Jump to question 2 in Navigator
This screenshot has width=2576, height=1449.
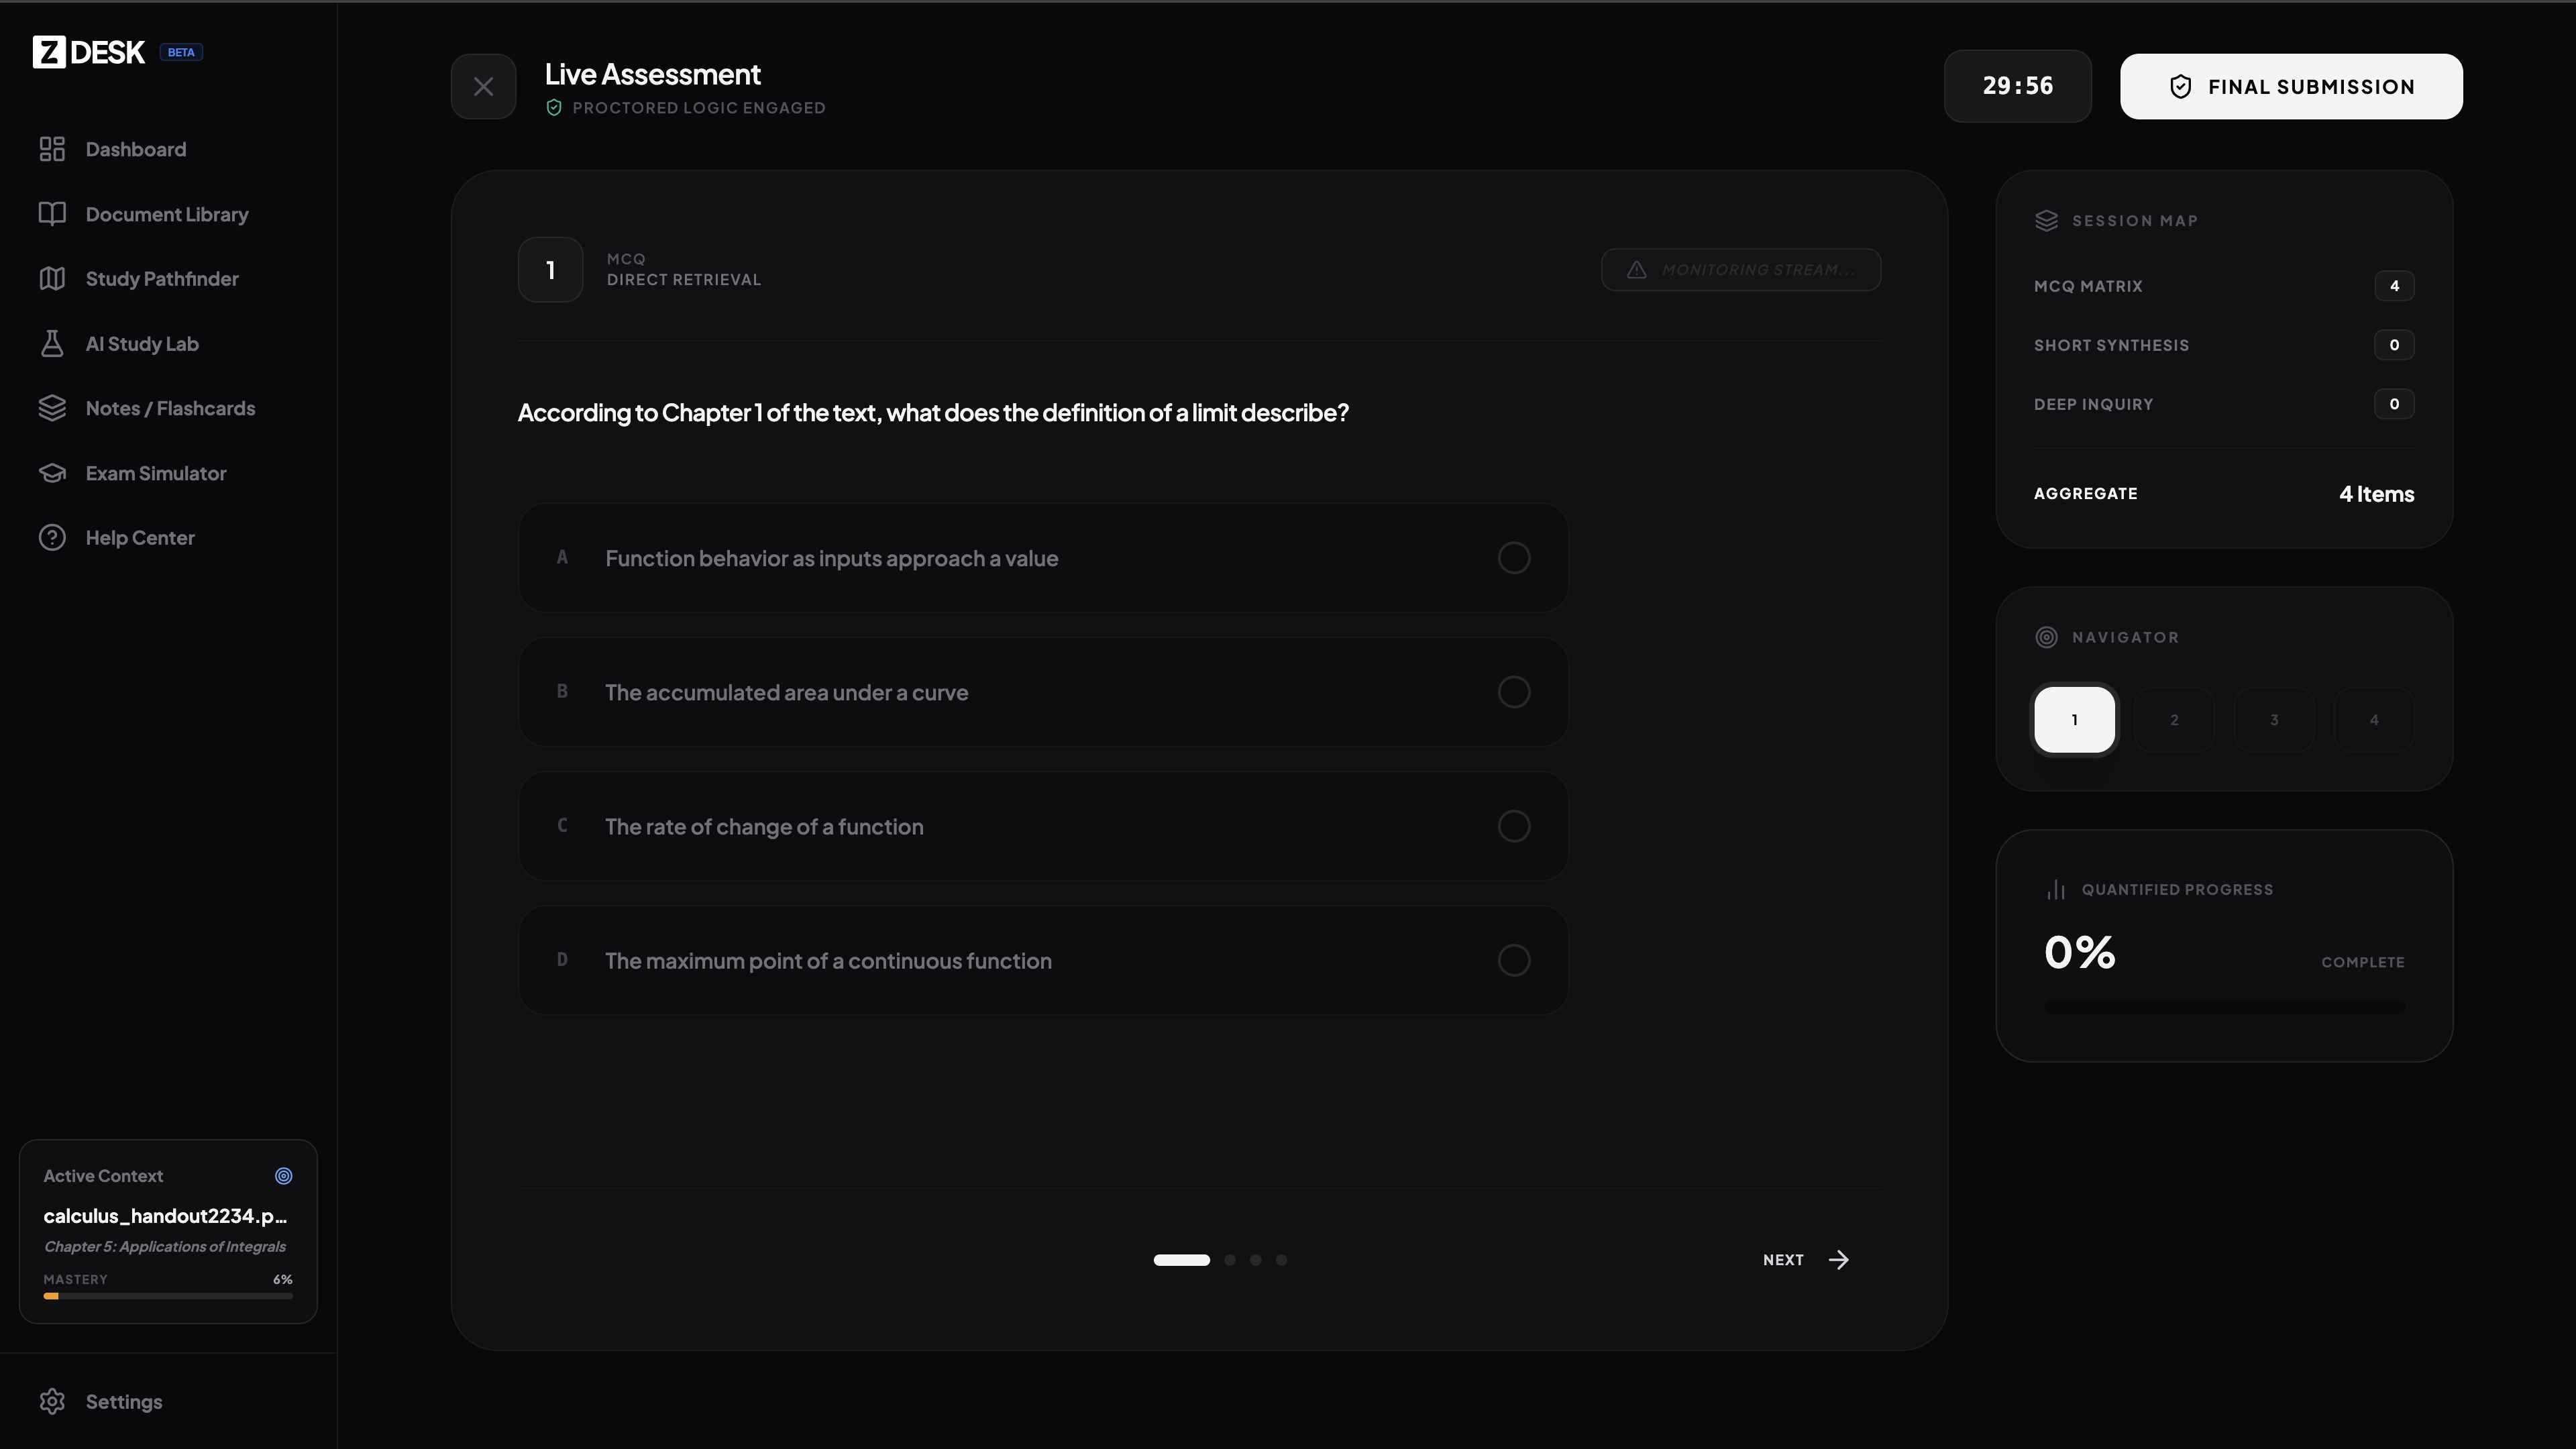click(x=2174, y=720)
